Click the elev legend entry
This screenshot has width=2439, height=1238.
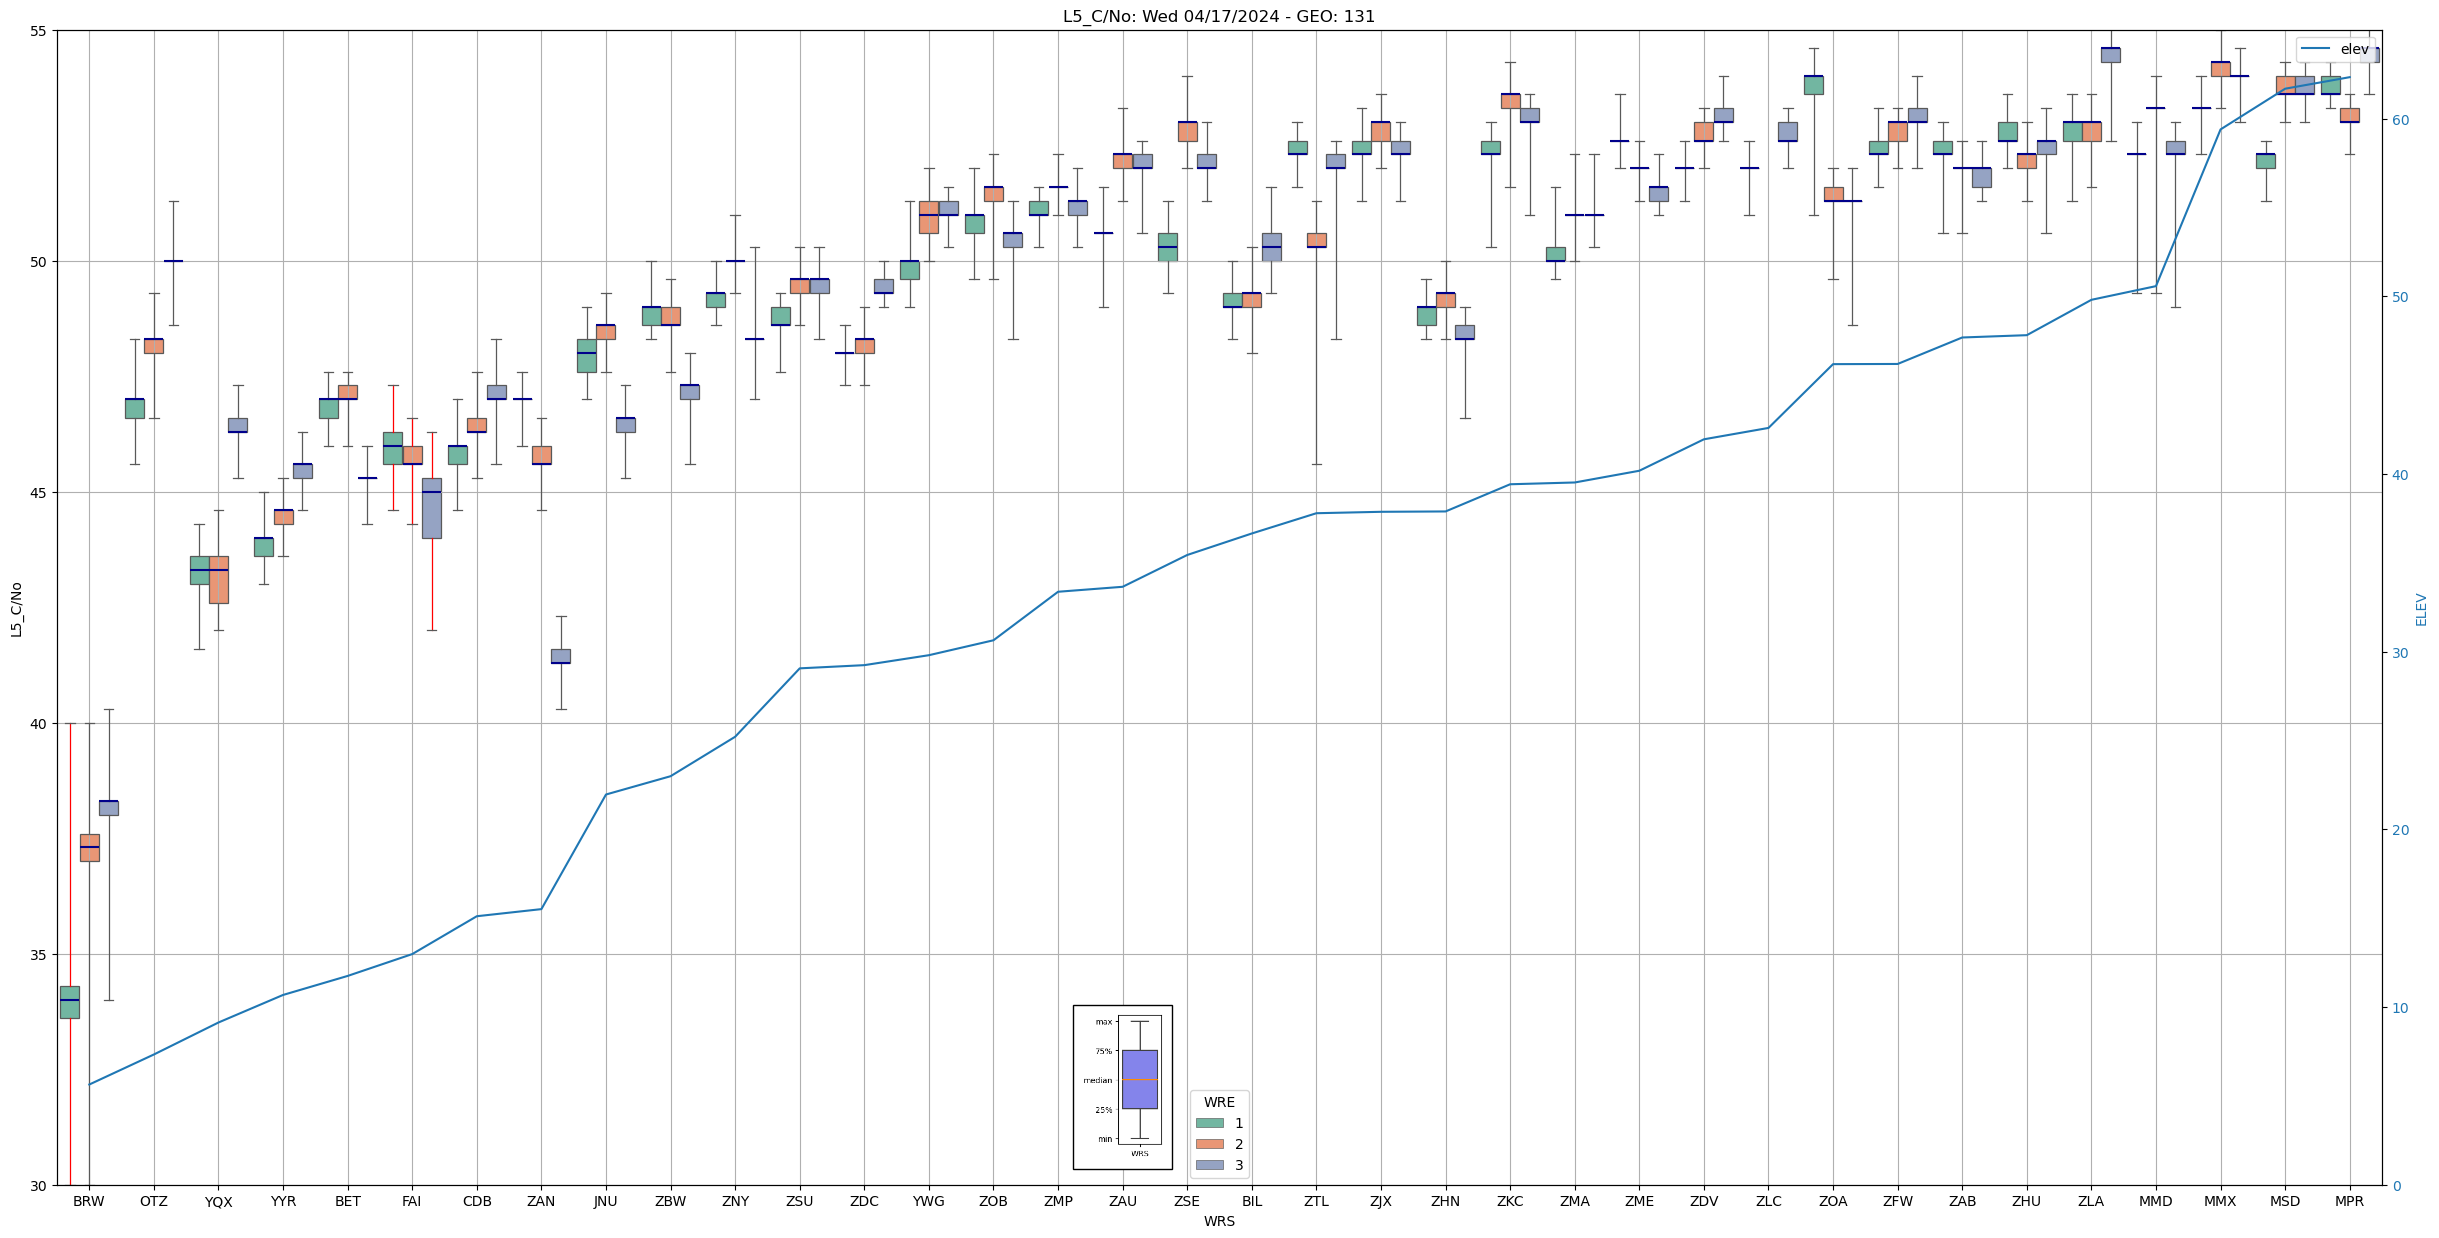click(x=2335, y=49)
